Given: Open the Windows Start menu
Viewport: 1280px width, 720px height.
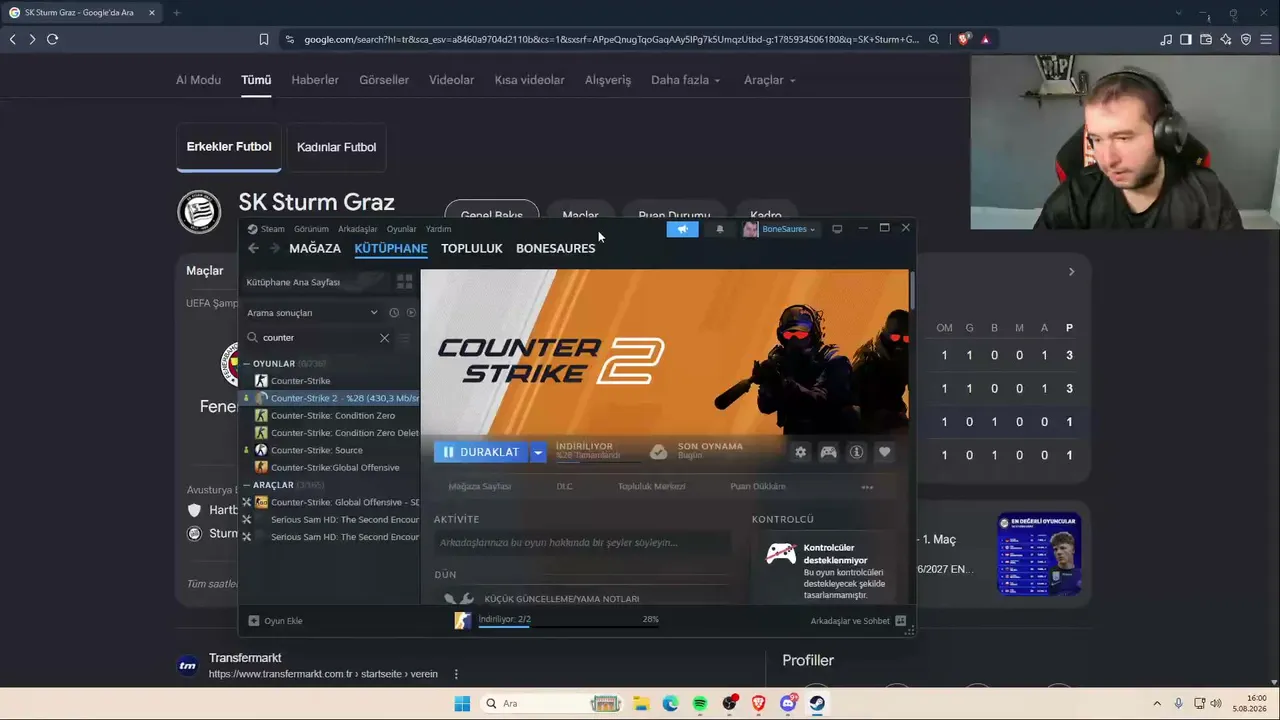Looking at the screenshot, I should point(462,703).
